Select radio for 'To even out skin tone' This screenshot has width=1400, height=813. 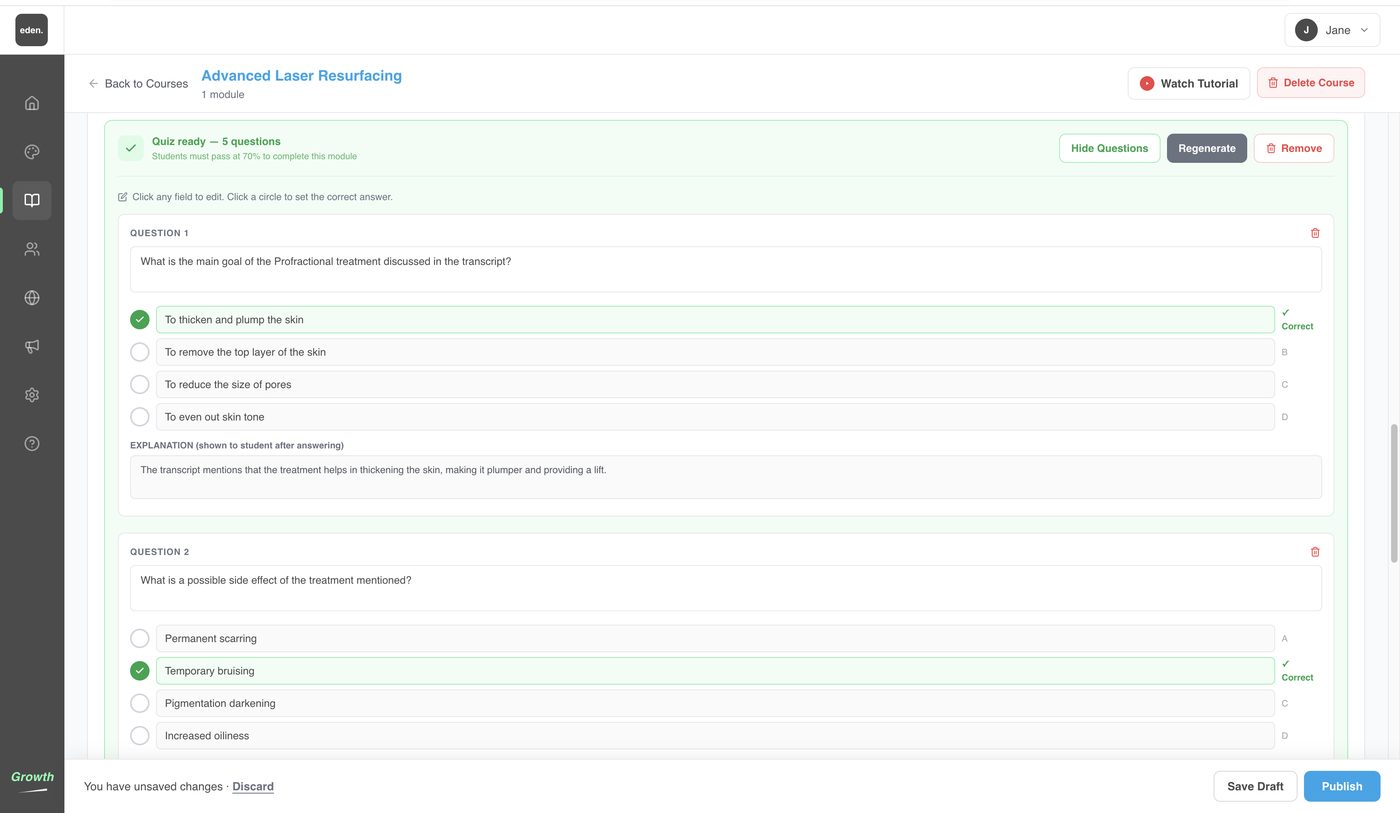[140, 417]
